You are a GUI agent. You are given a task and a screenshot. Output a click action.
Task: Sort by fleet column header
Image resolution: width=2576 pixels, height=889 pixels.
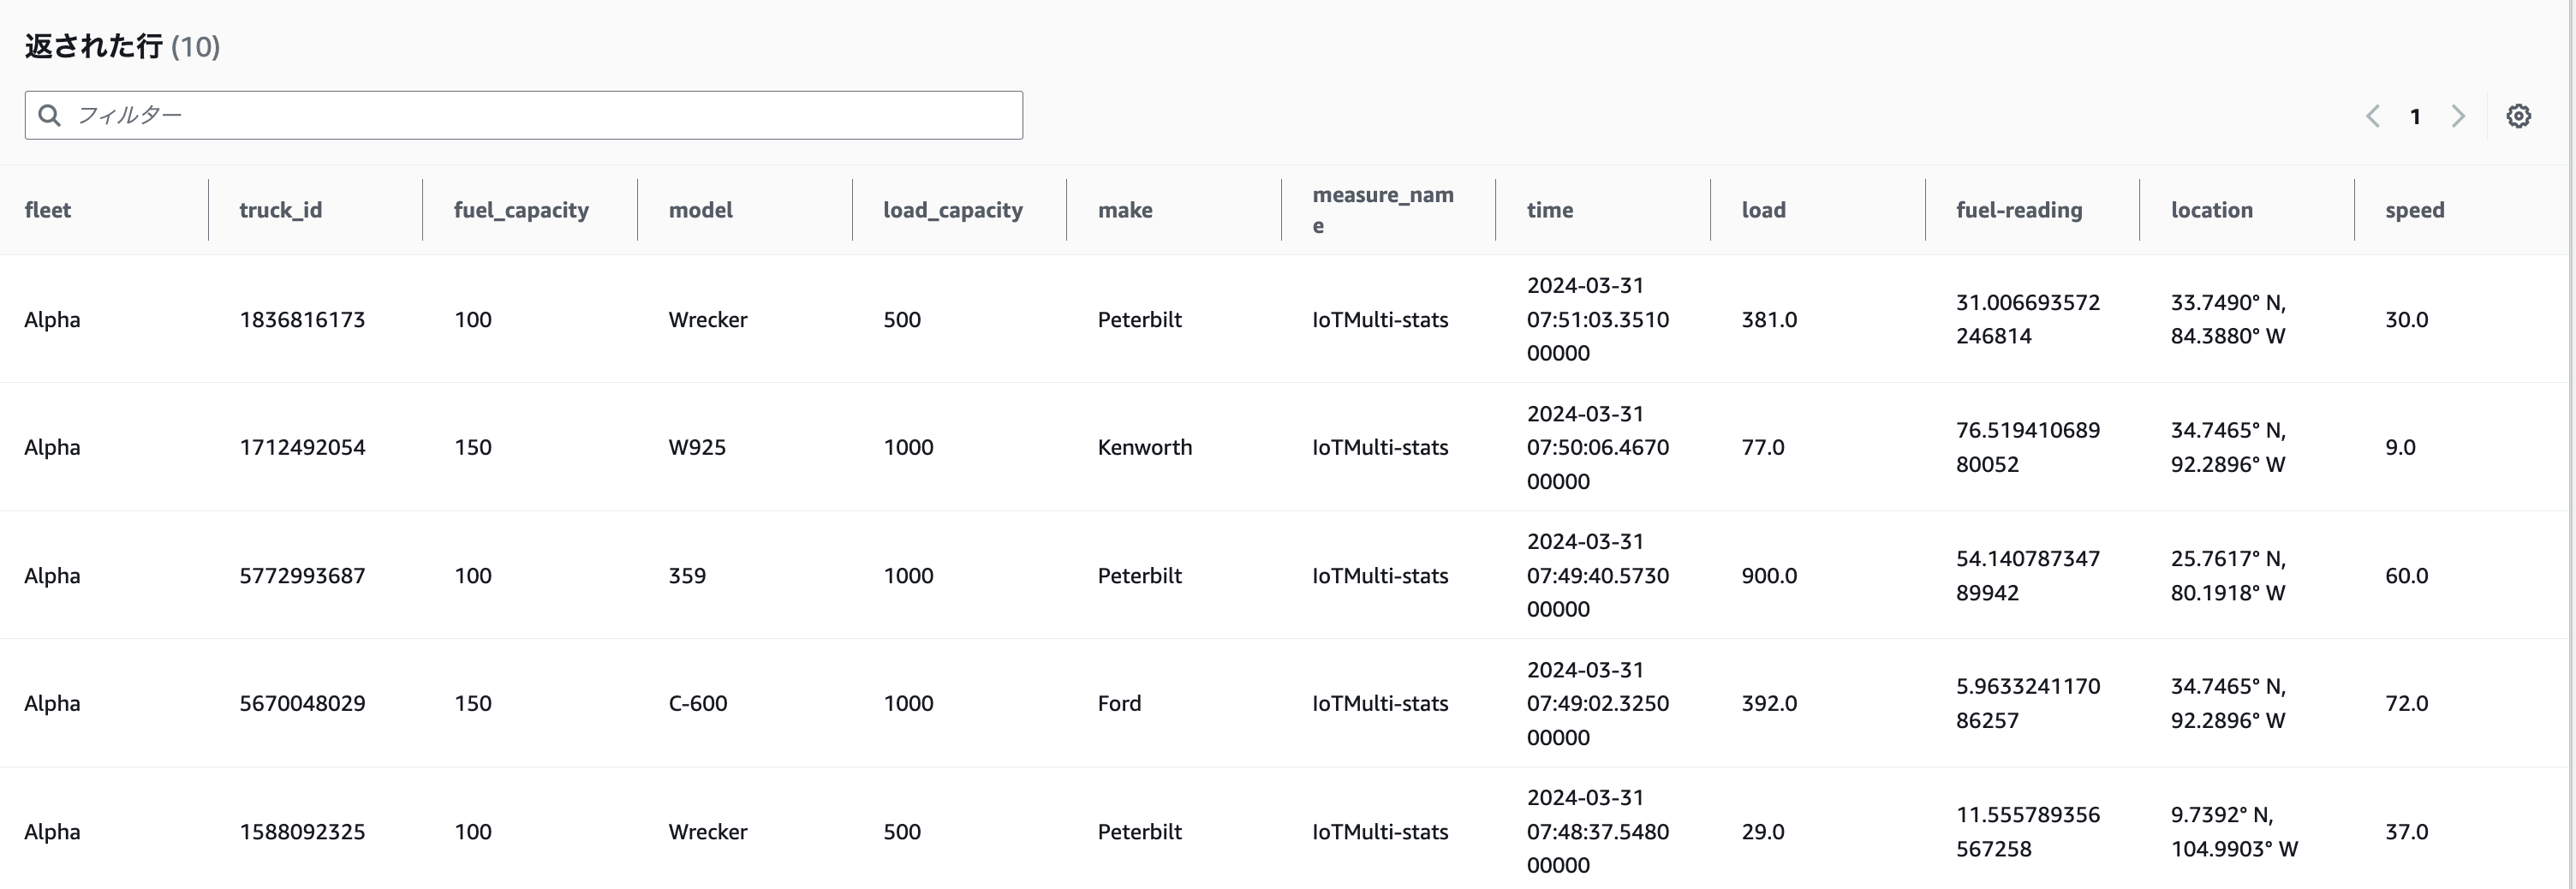click(x=48, y=210)
